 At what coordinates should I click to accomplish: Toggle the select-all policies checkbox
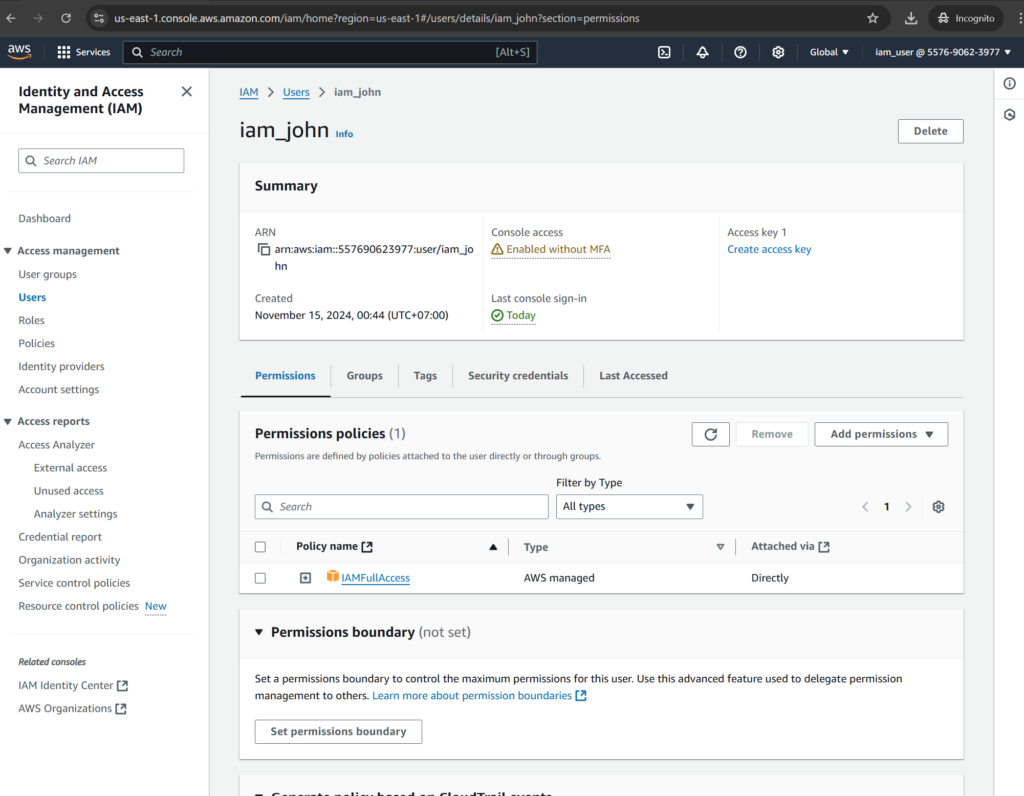coord(261,547)
